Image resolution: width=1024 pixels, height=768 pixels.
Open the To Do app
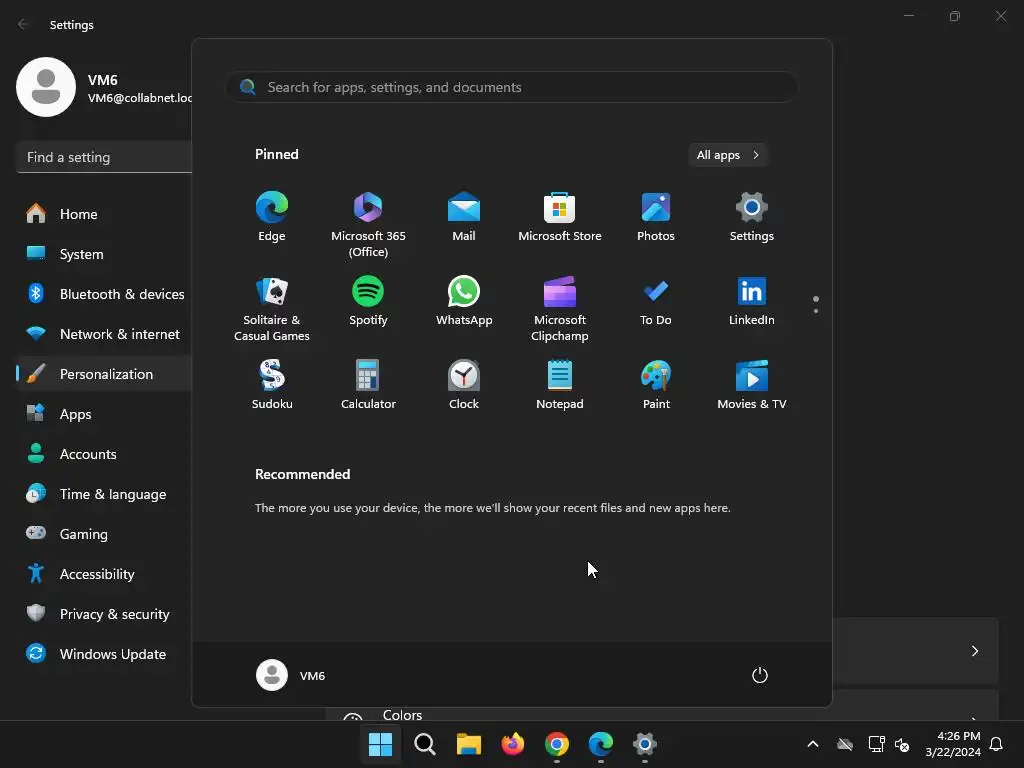tap(656, 301)
